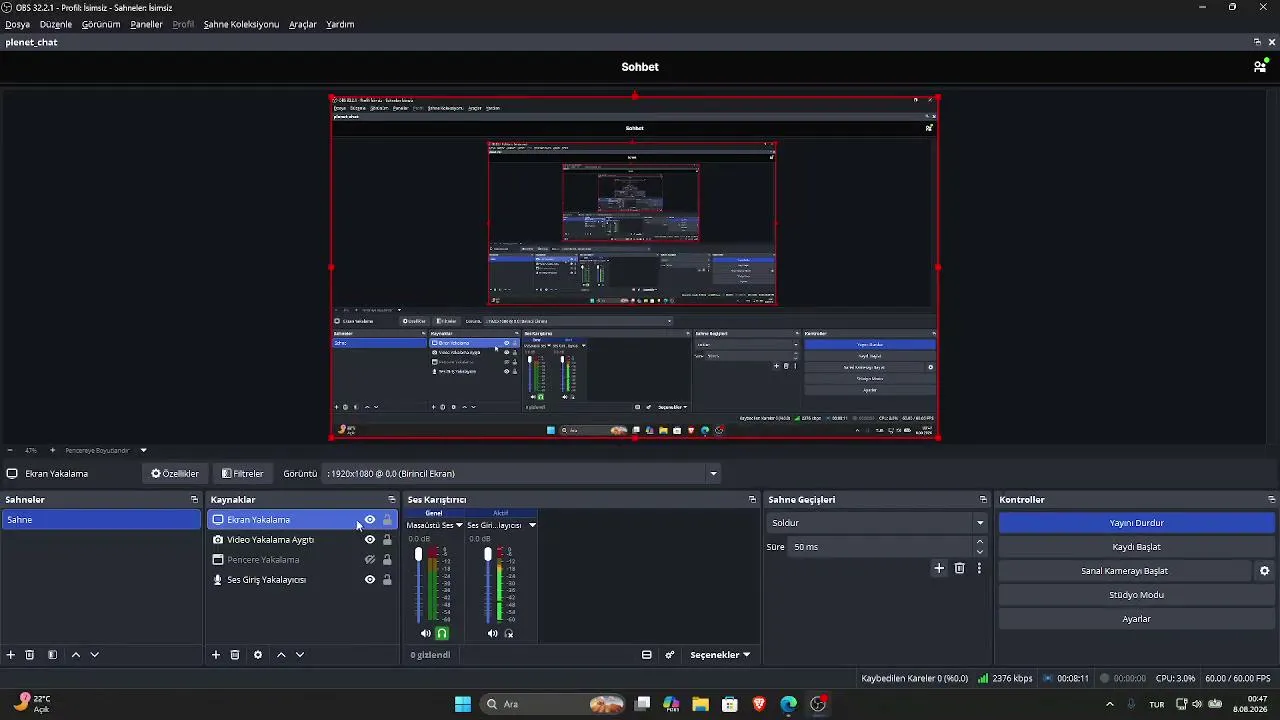Click the Masaüstü Ses volume fader

(x=419, y=555)
